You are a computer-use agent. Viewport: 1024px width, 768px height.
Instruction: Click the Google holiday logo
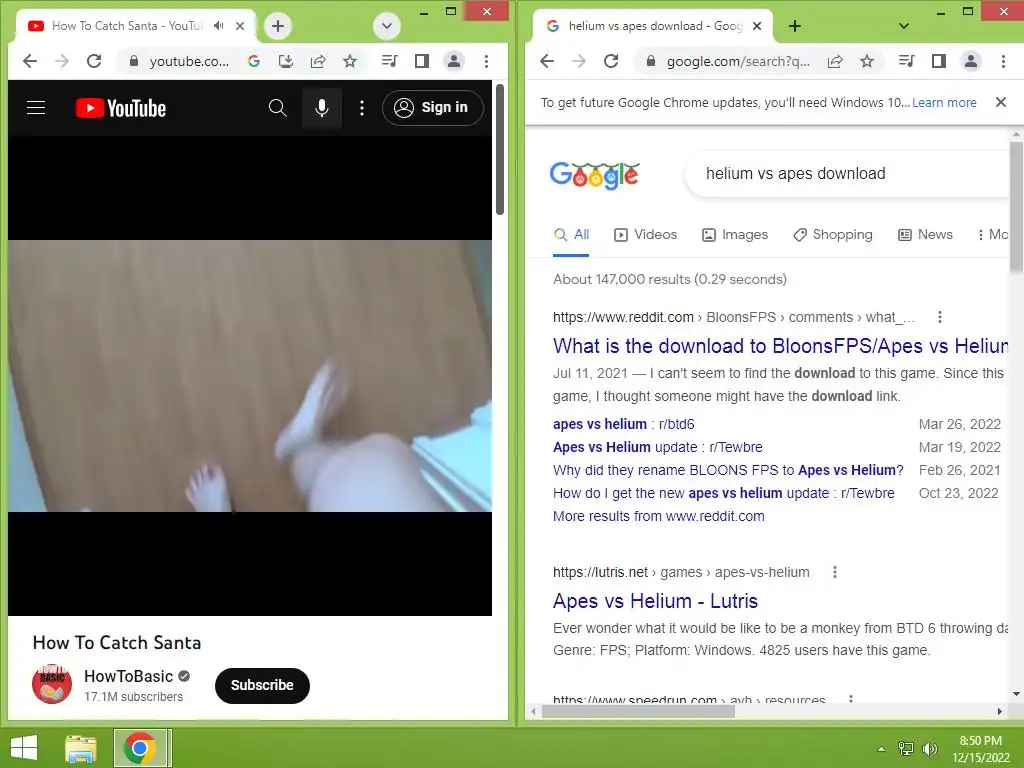[x=594, y=175]
